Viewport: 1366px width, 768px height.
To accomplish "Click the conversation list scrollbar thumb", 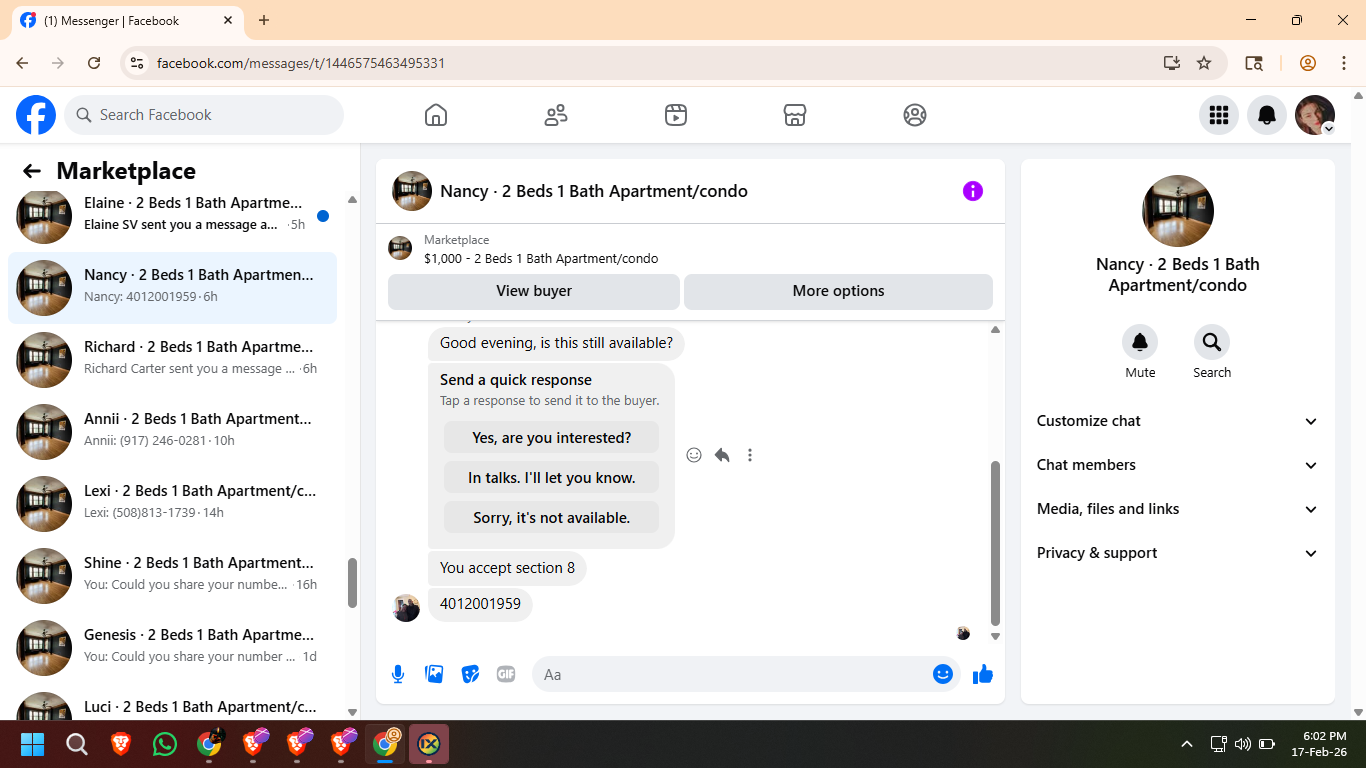I will [x=352, y=583].
